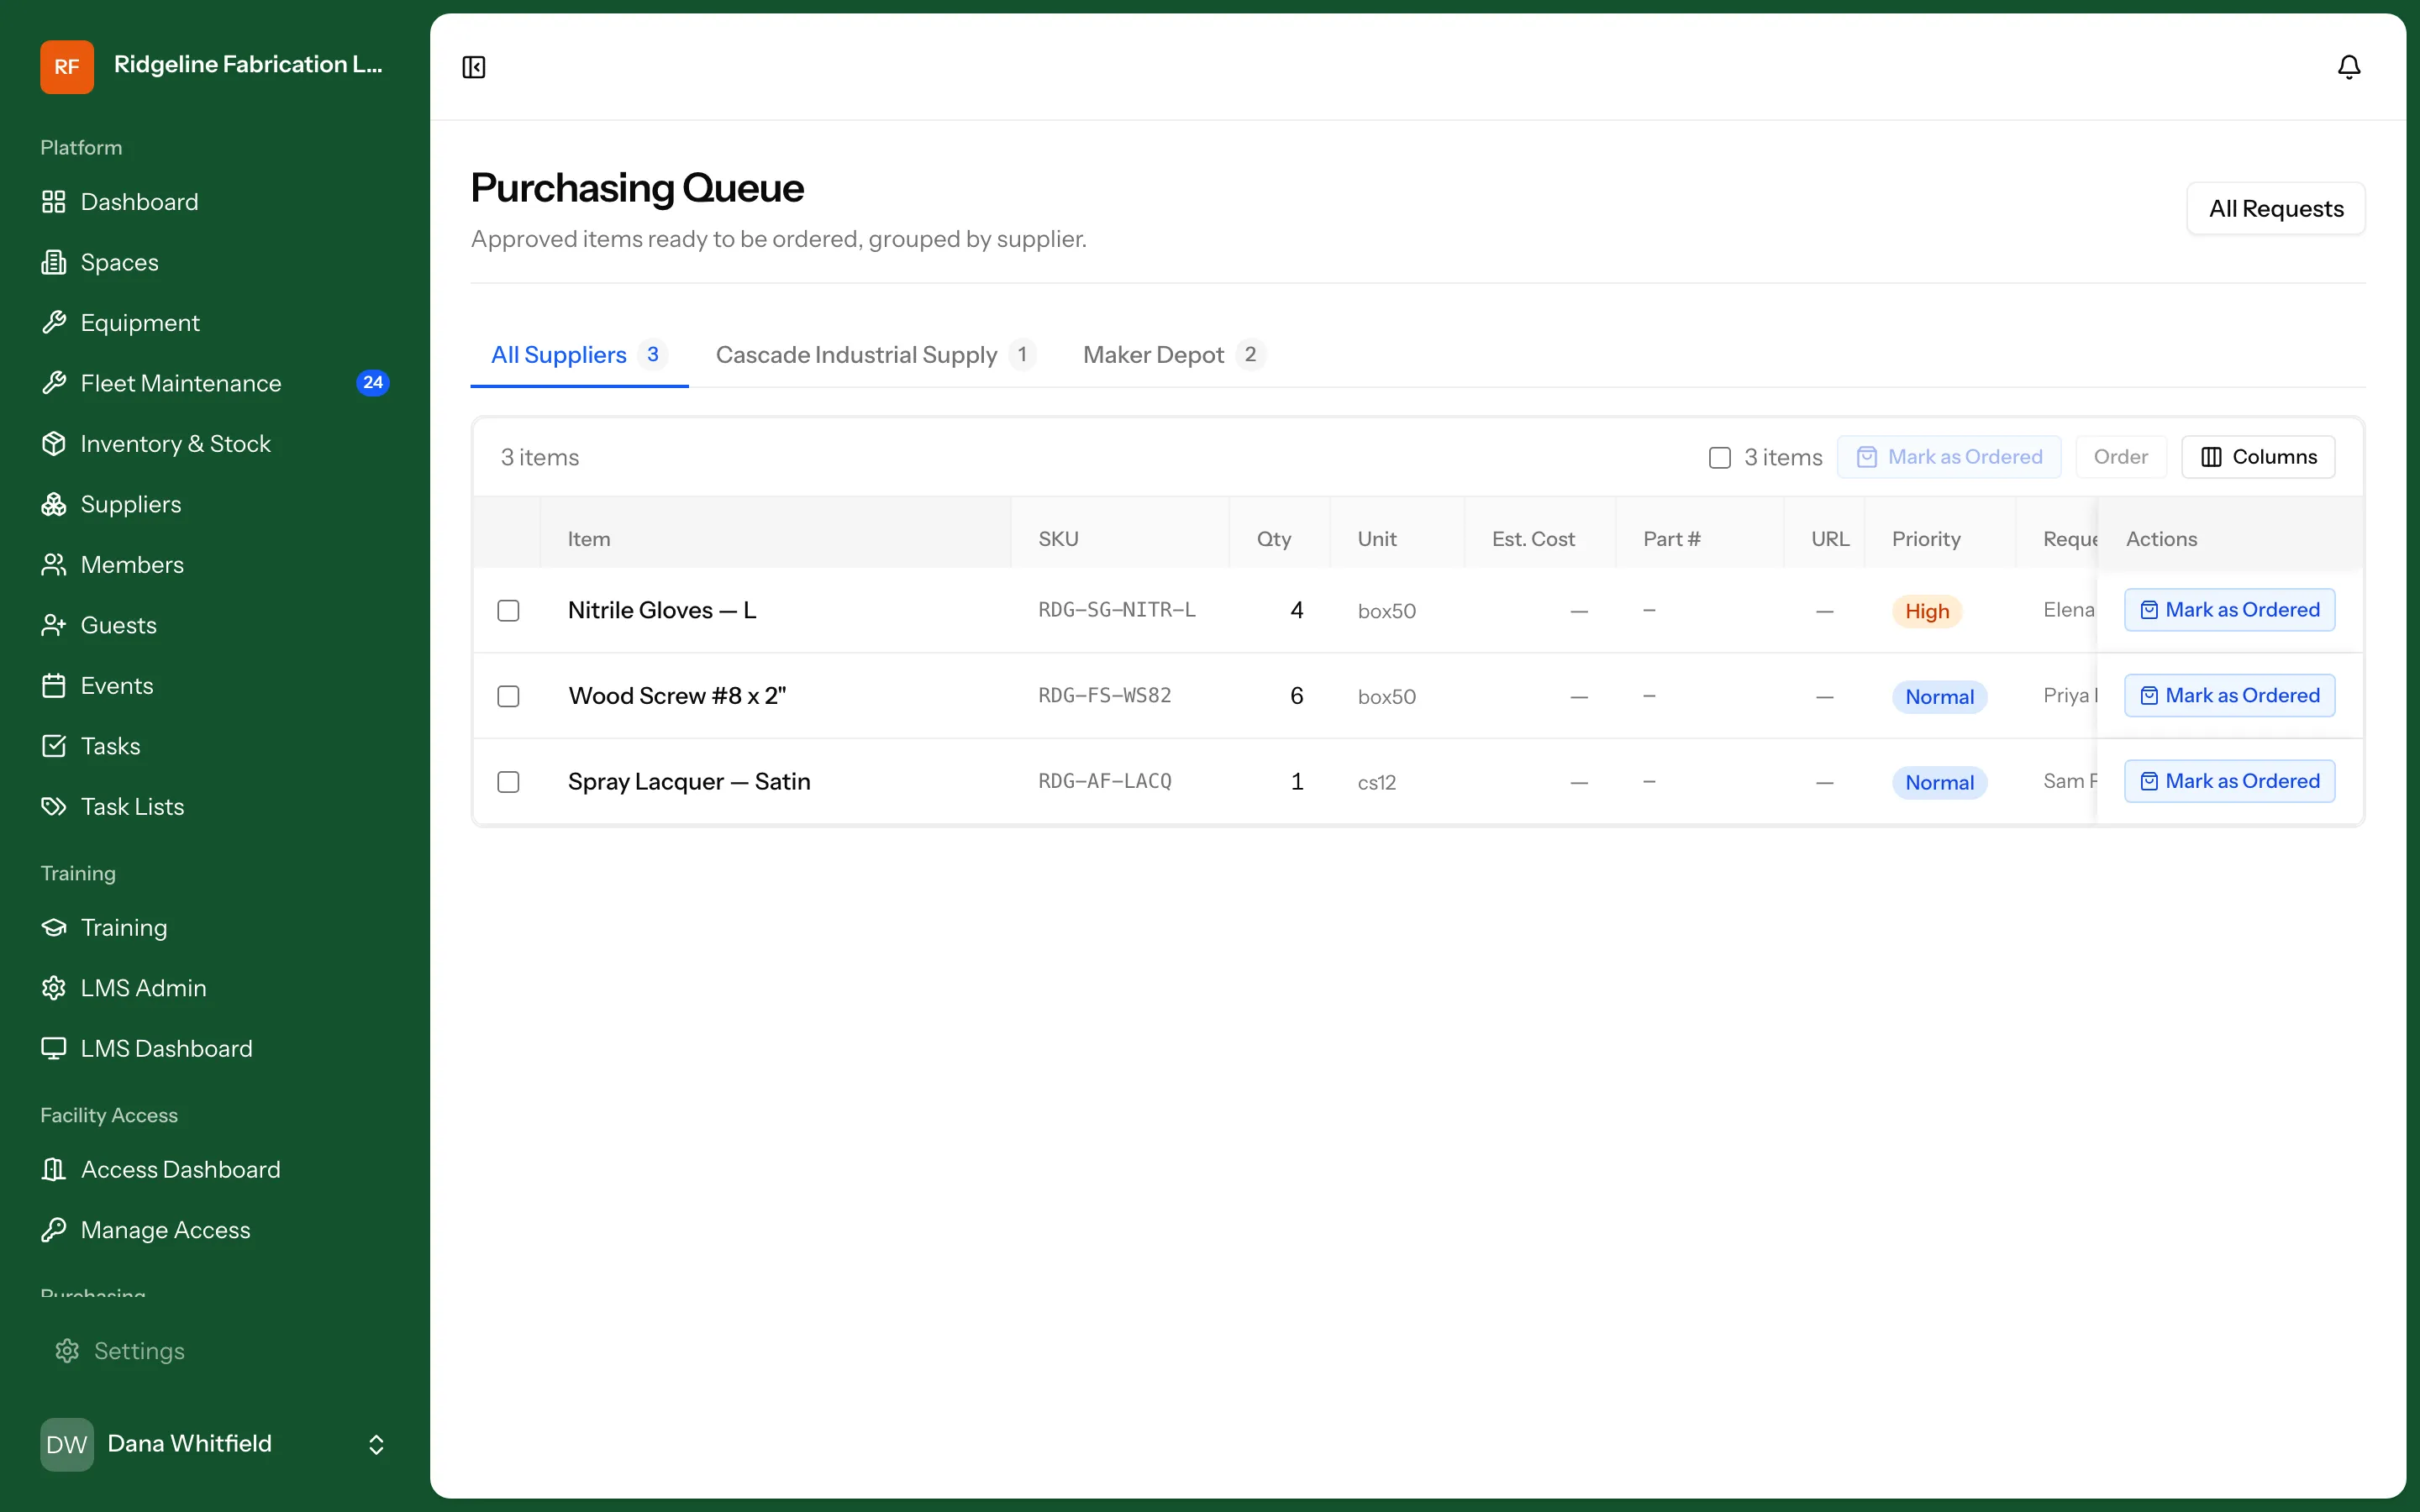Open Dashboard from the sidebar
Viewport: 2420px width, 1512px height.
pos(215,202)
